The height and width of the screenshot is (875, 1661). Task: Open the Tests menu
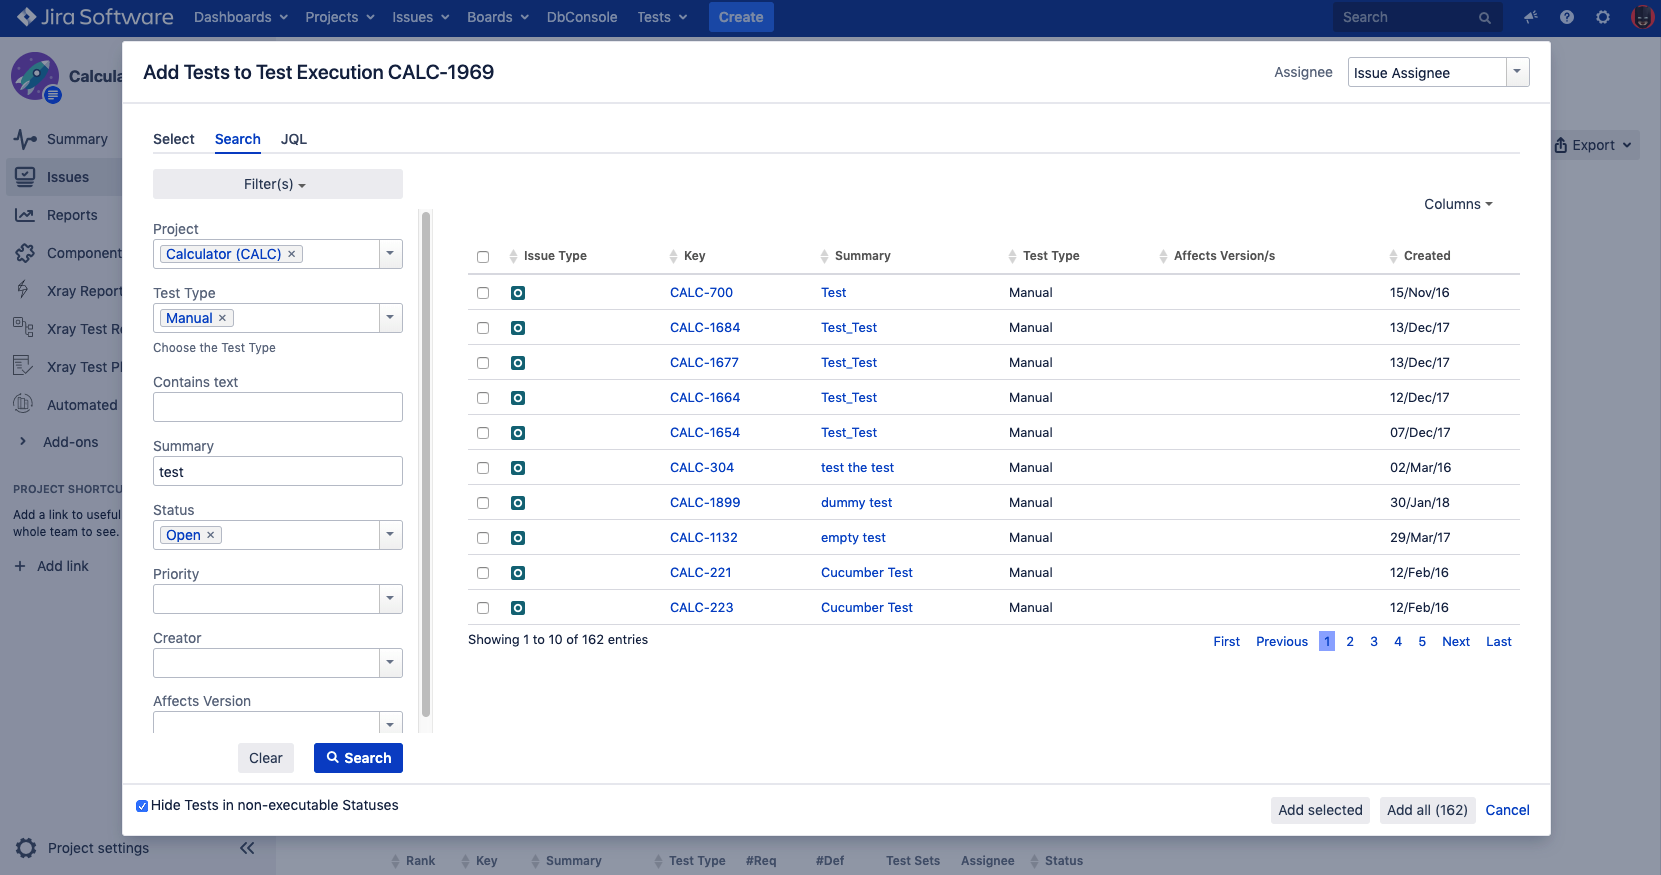pos(662,17)
